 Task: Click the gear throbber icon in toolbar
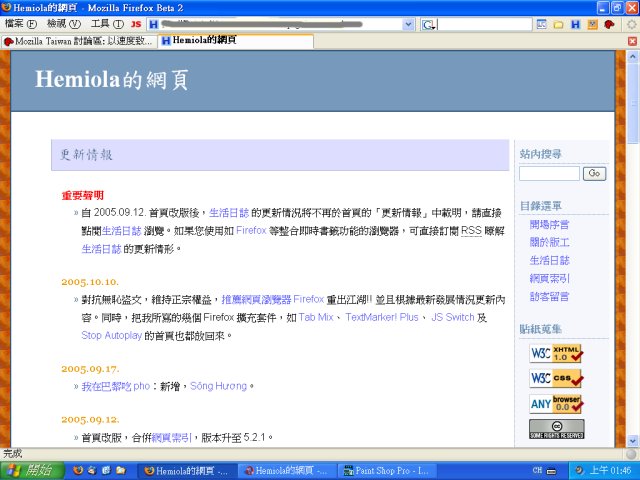point(631,24)
